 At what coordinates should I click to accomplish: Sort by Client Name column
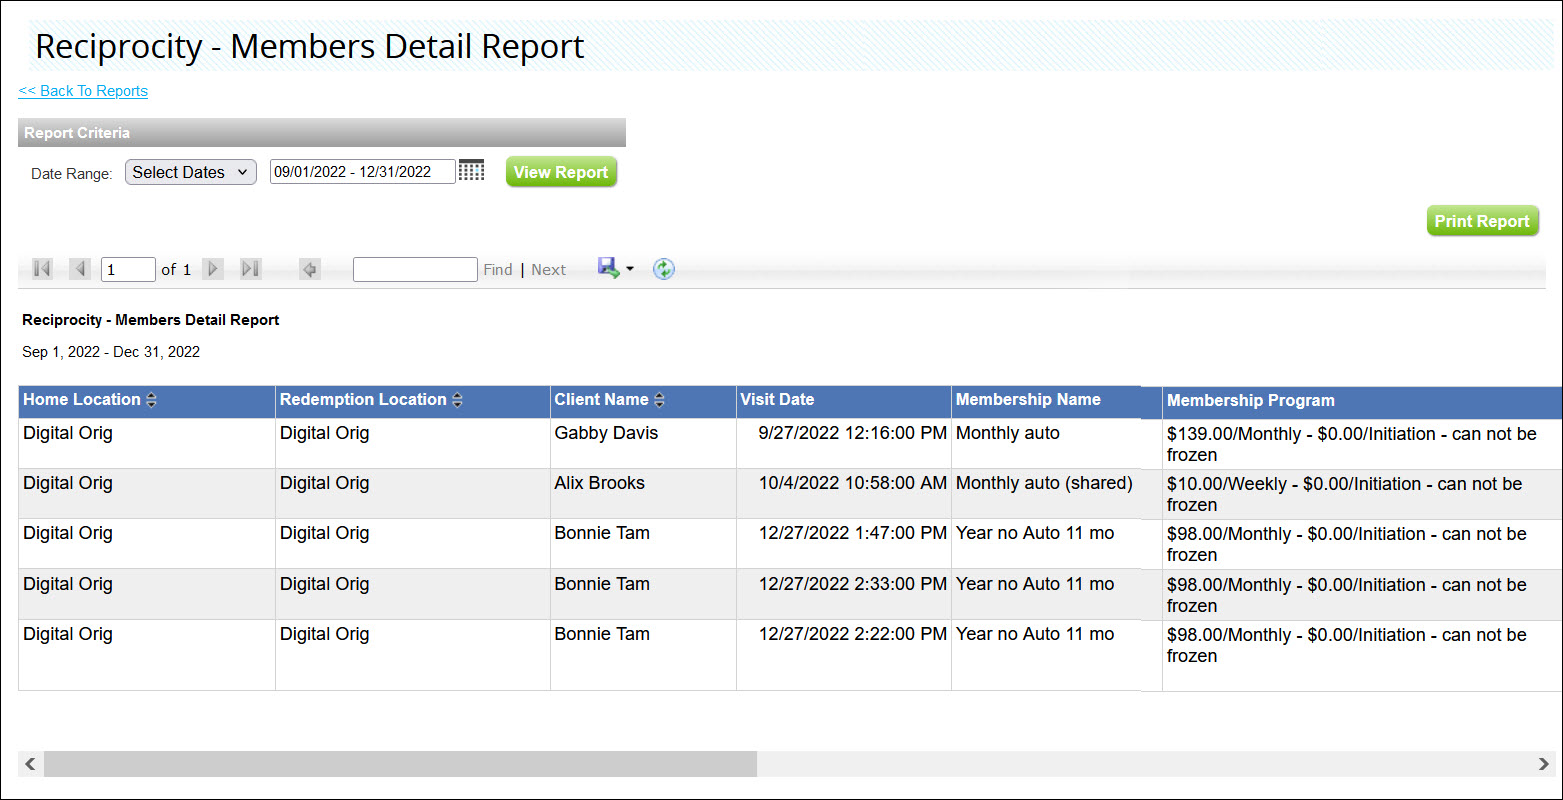click(x=659, y=400)
